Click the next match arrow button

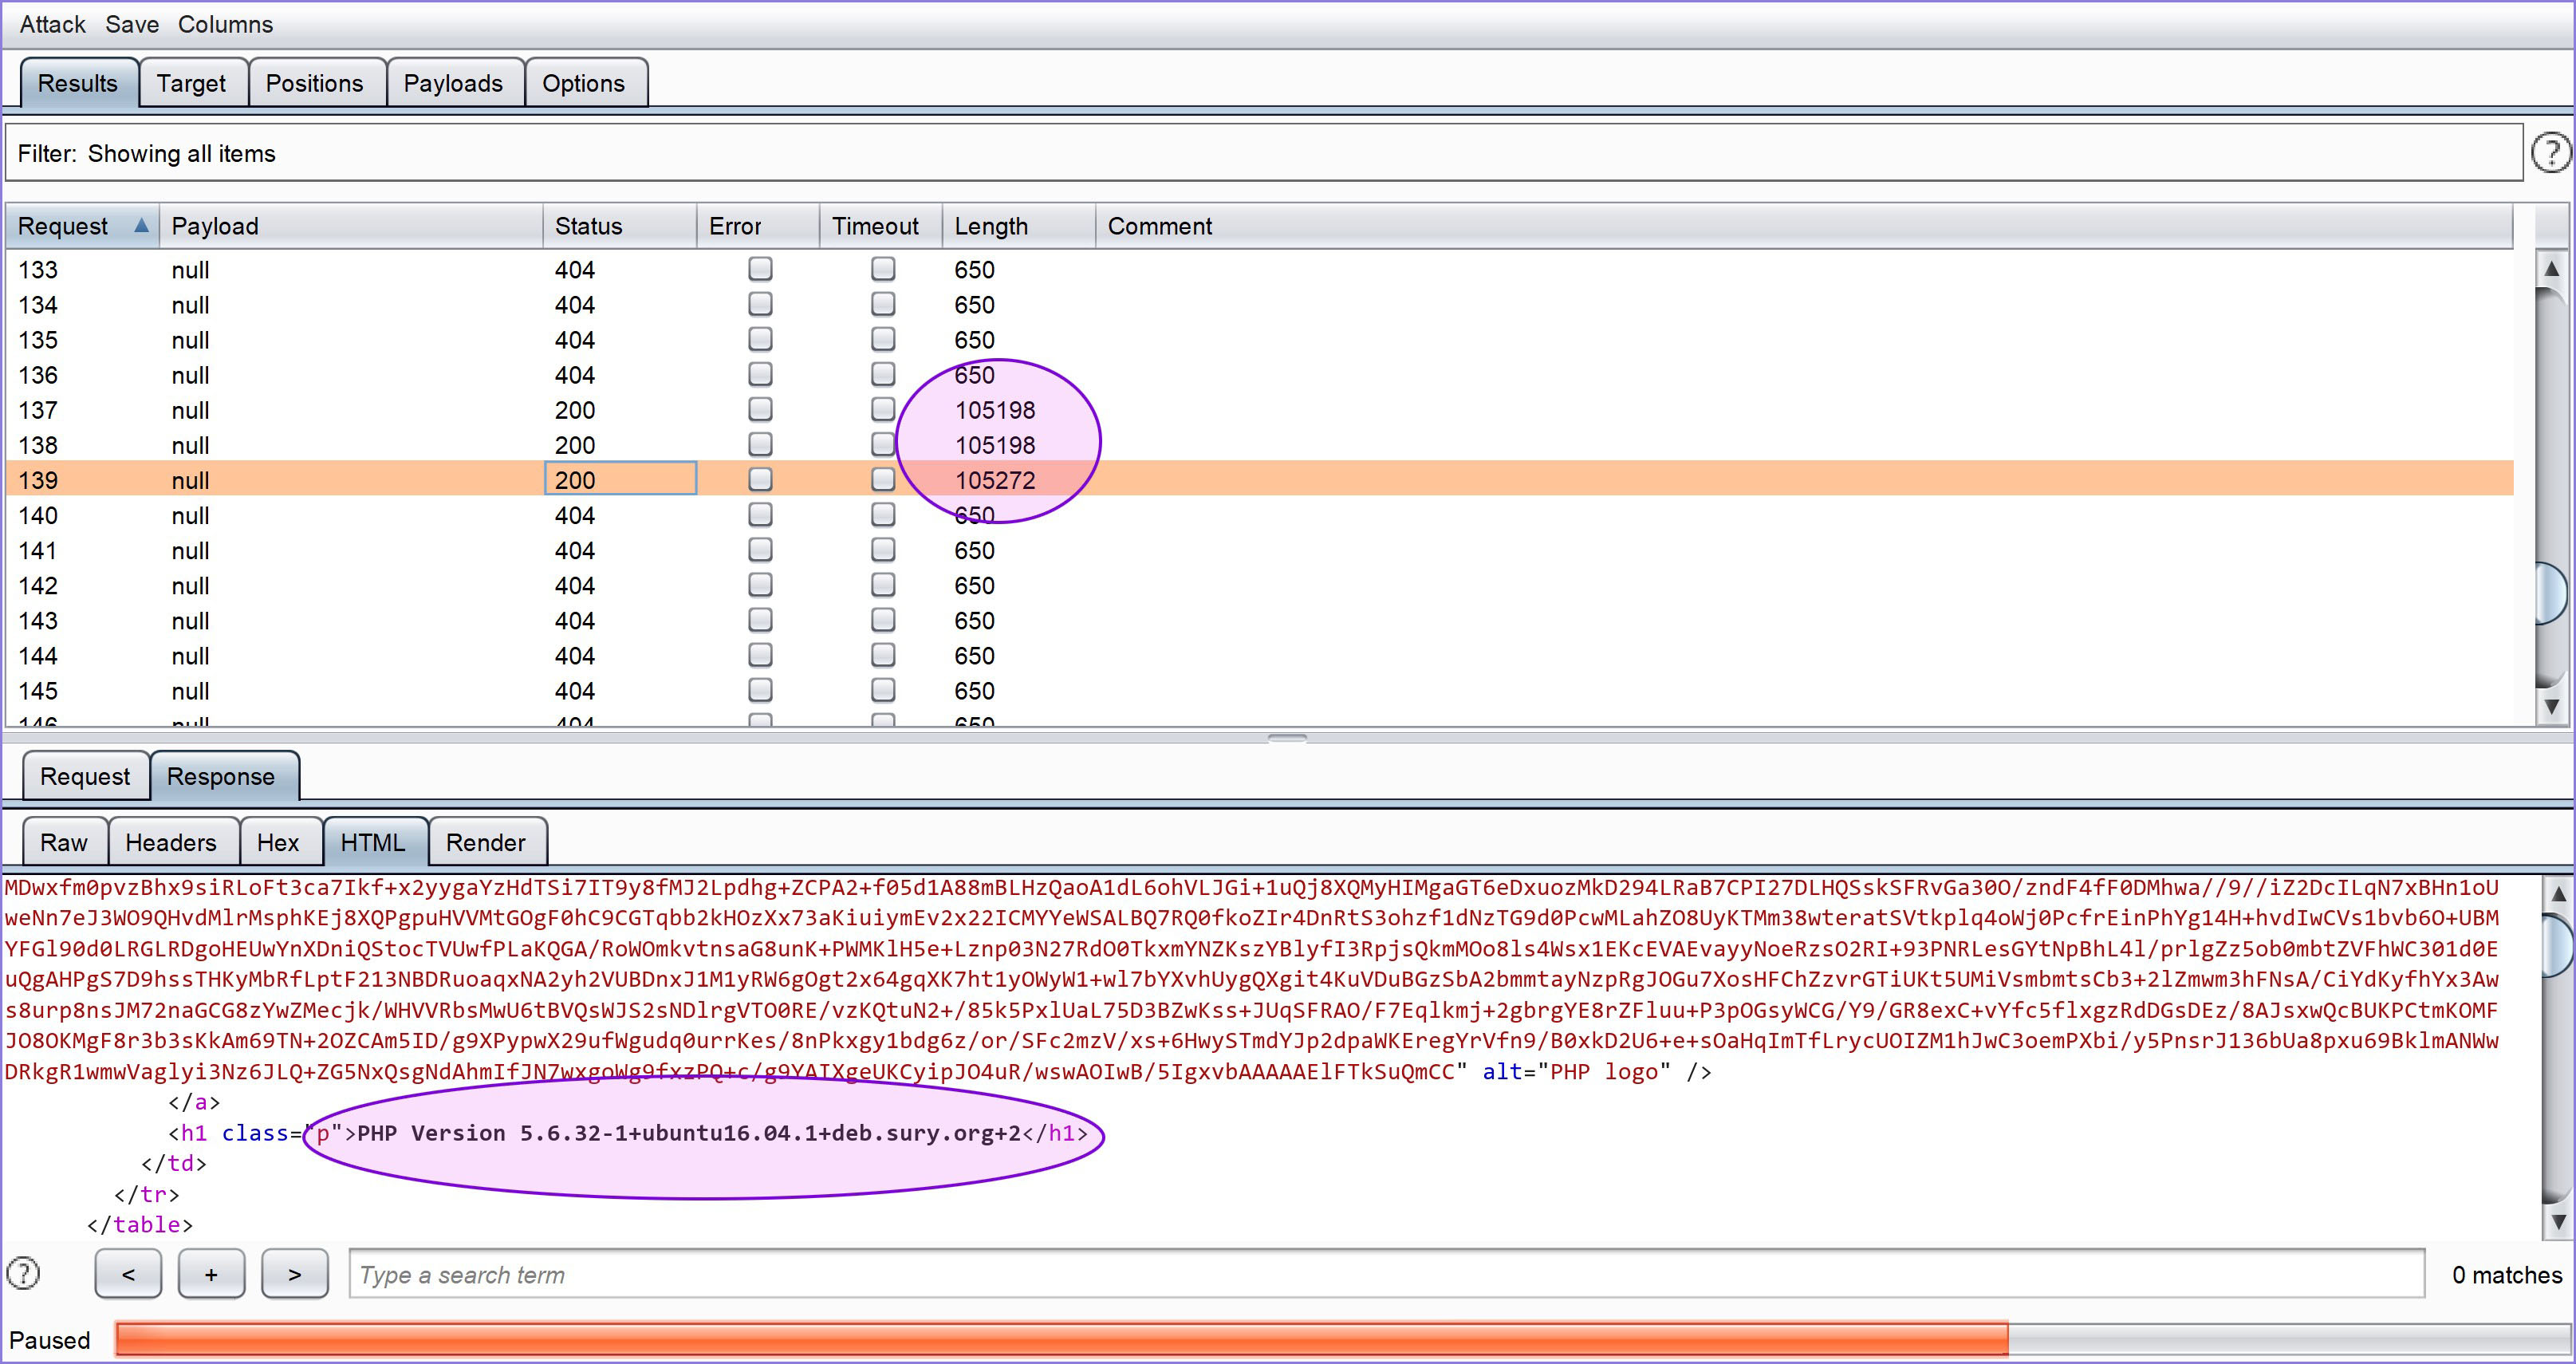coord(294,1273)
